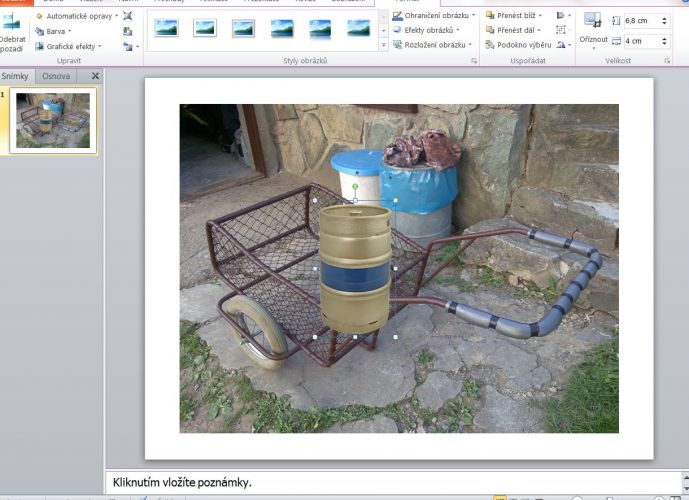Switch to the Snímky slides tab
689x500 pixels.
click(x=15, y=76)
